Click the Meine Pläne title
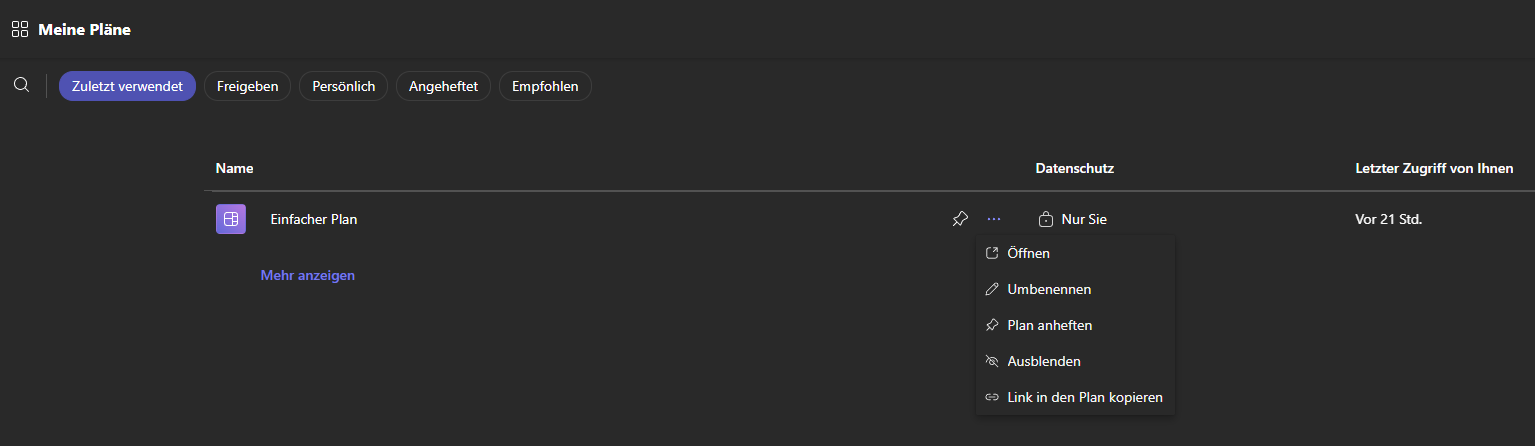The width and height of the screenshot is (1535, 446). (85, 29)
